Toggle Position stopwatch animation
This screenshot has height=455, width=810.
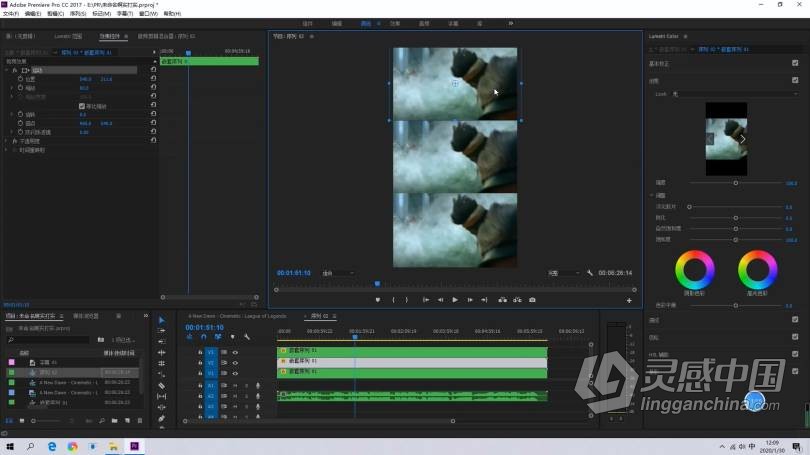click(20, 79)
